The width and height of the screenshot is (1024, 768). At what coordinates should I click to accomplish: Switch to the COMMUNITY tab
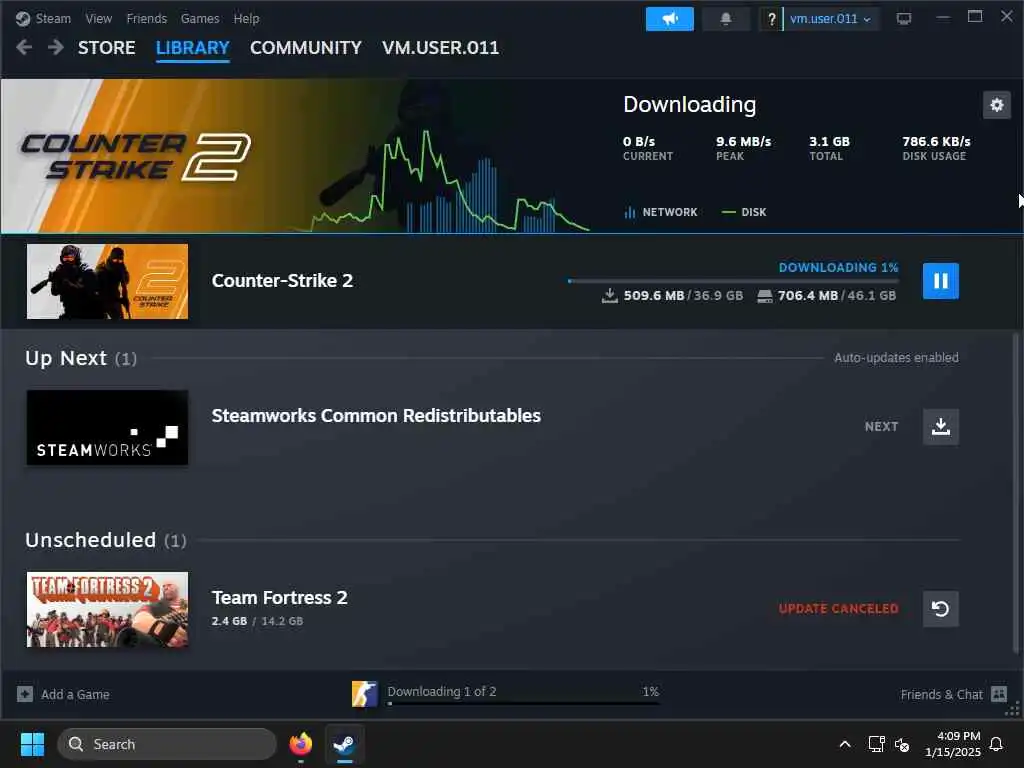[x=306, y=48]
